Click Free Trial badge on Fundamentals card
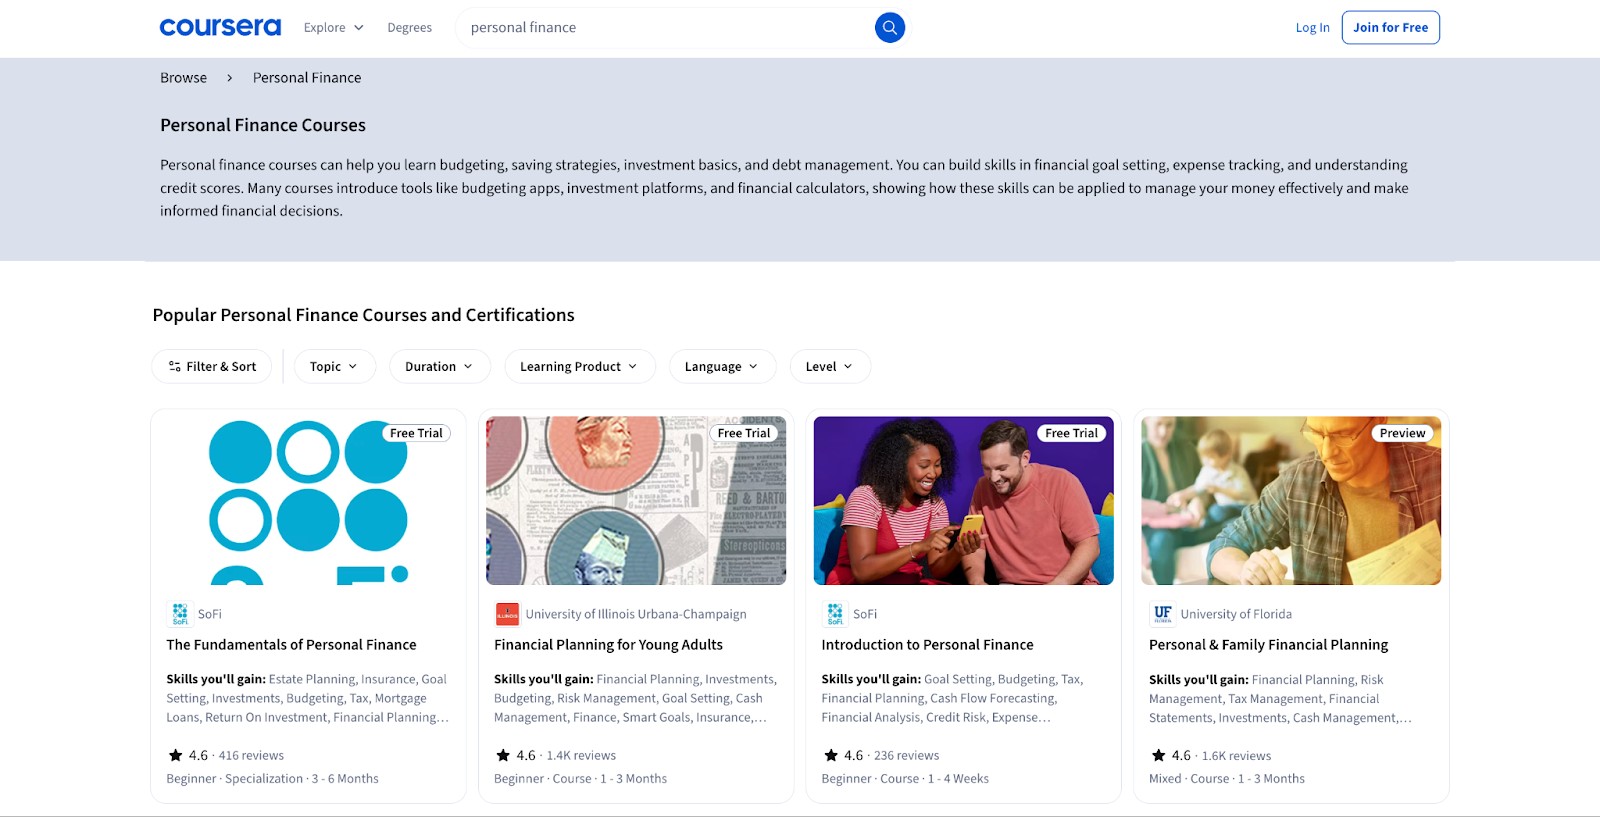Image resolution: width=1600 pixels, height=817 pixels. click(416, 433)
